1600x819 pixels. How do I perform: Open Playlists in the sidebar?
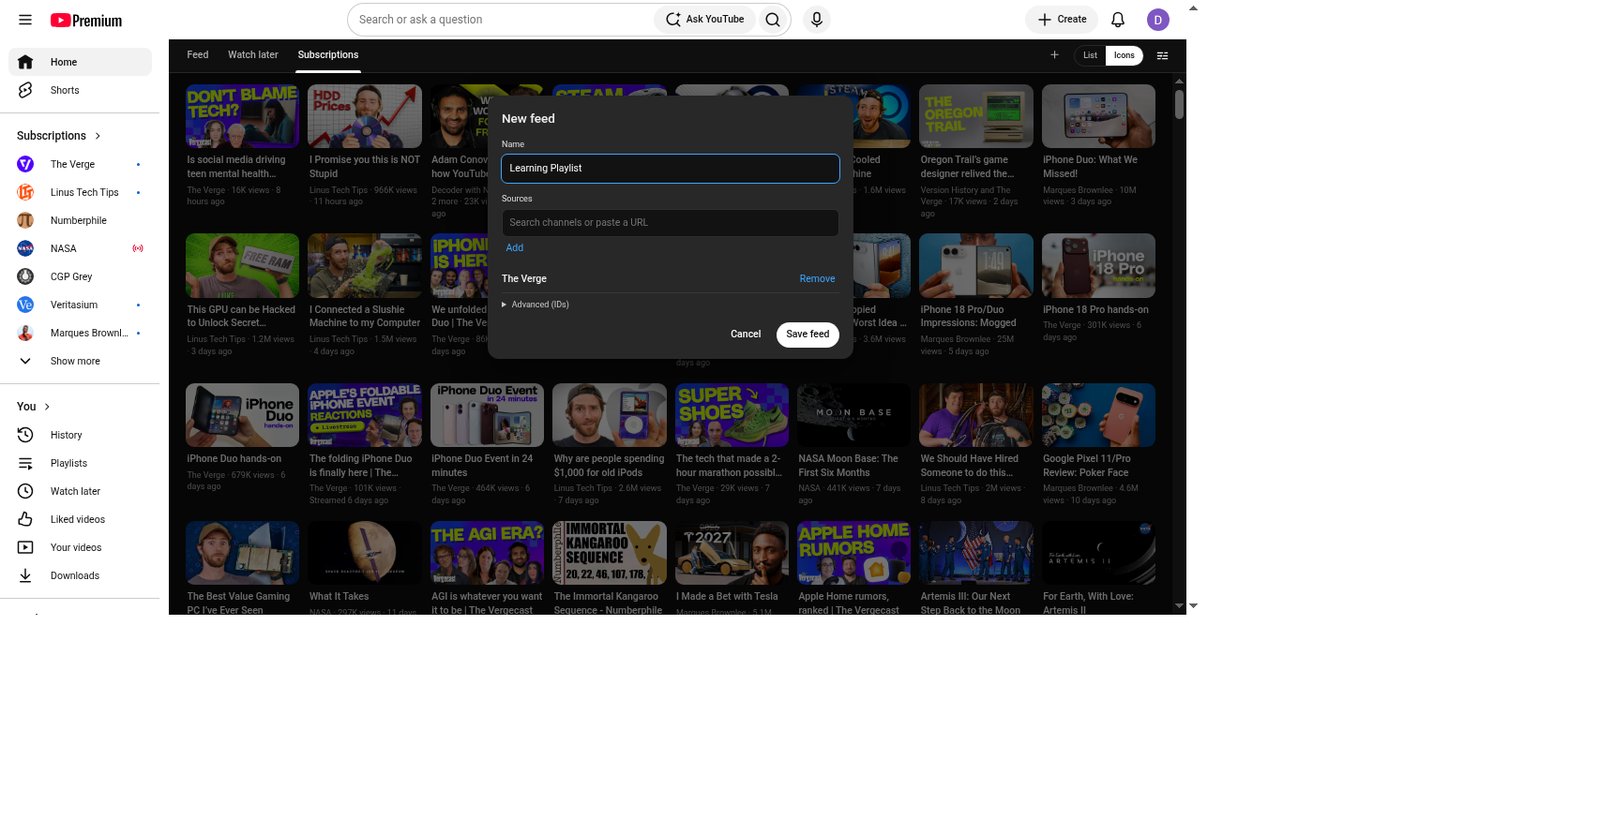click(80, 463)
